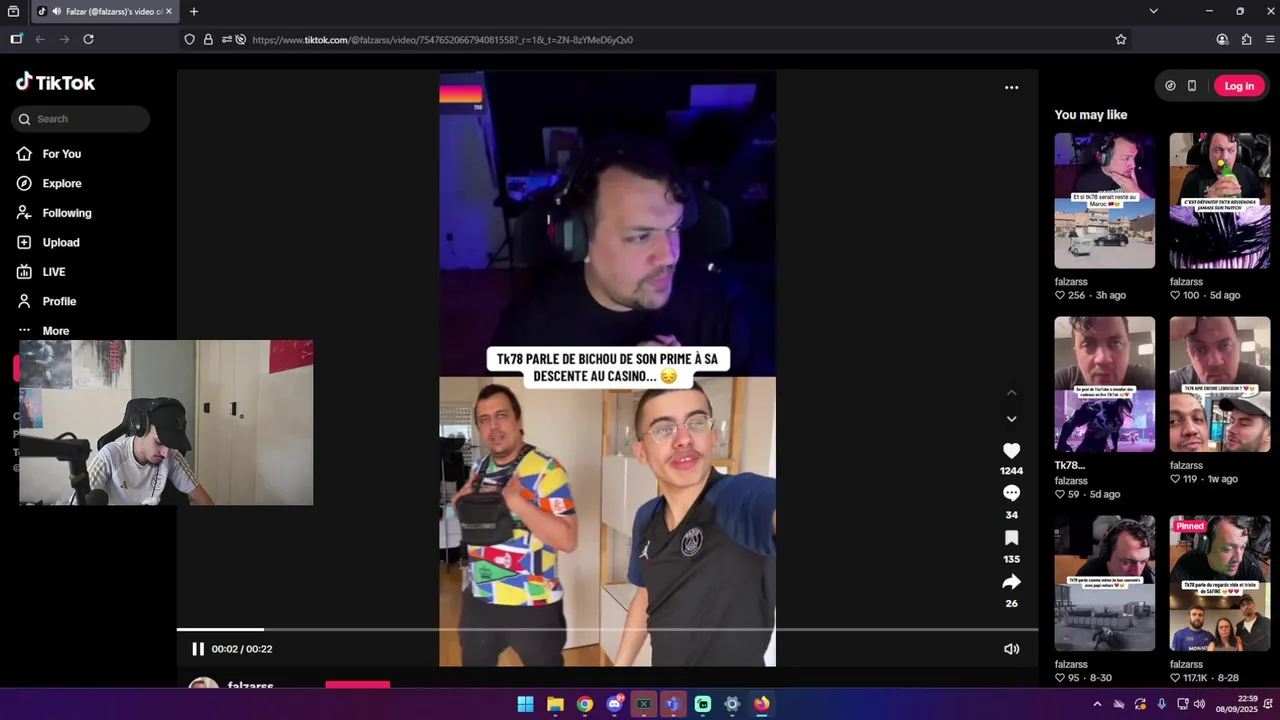Image resolution: width=1280 pixels, height=720 pixels.
Task: Open the TikTok coins icon next to Log in
Action: click(x=1170, y=86)
